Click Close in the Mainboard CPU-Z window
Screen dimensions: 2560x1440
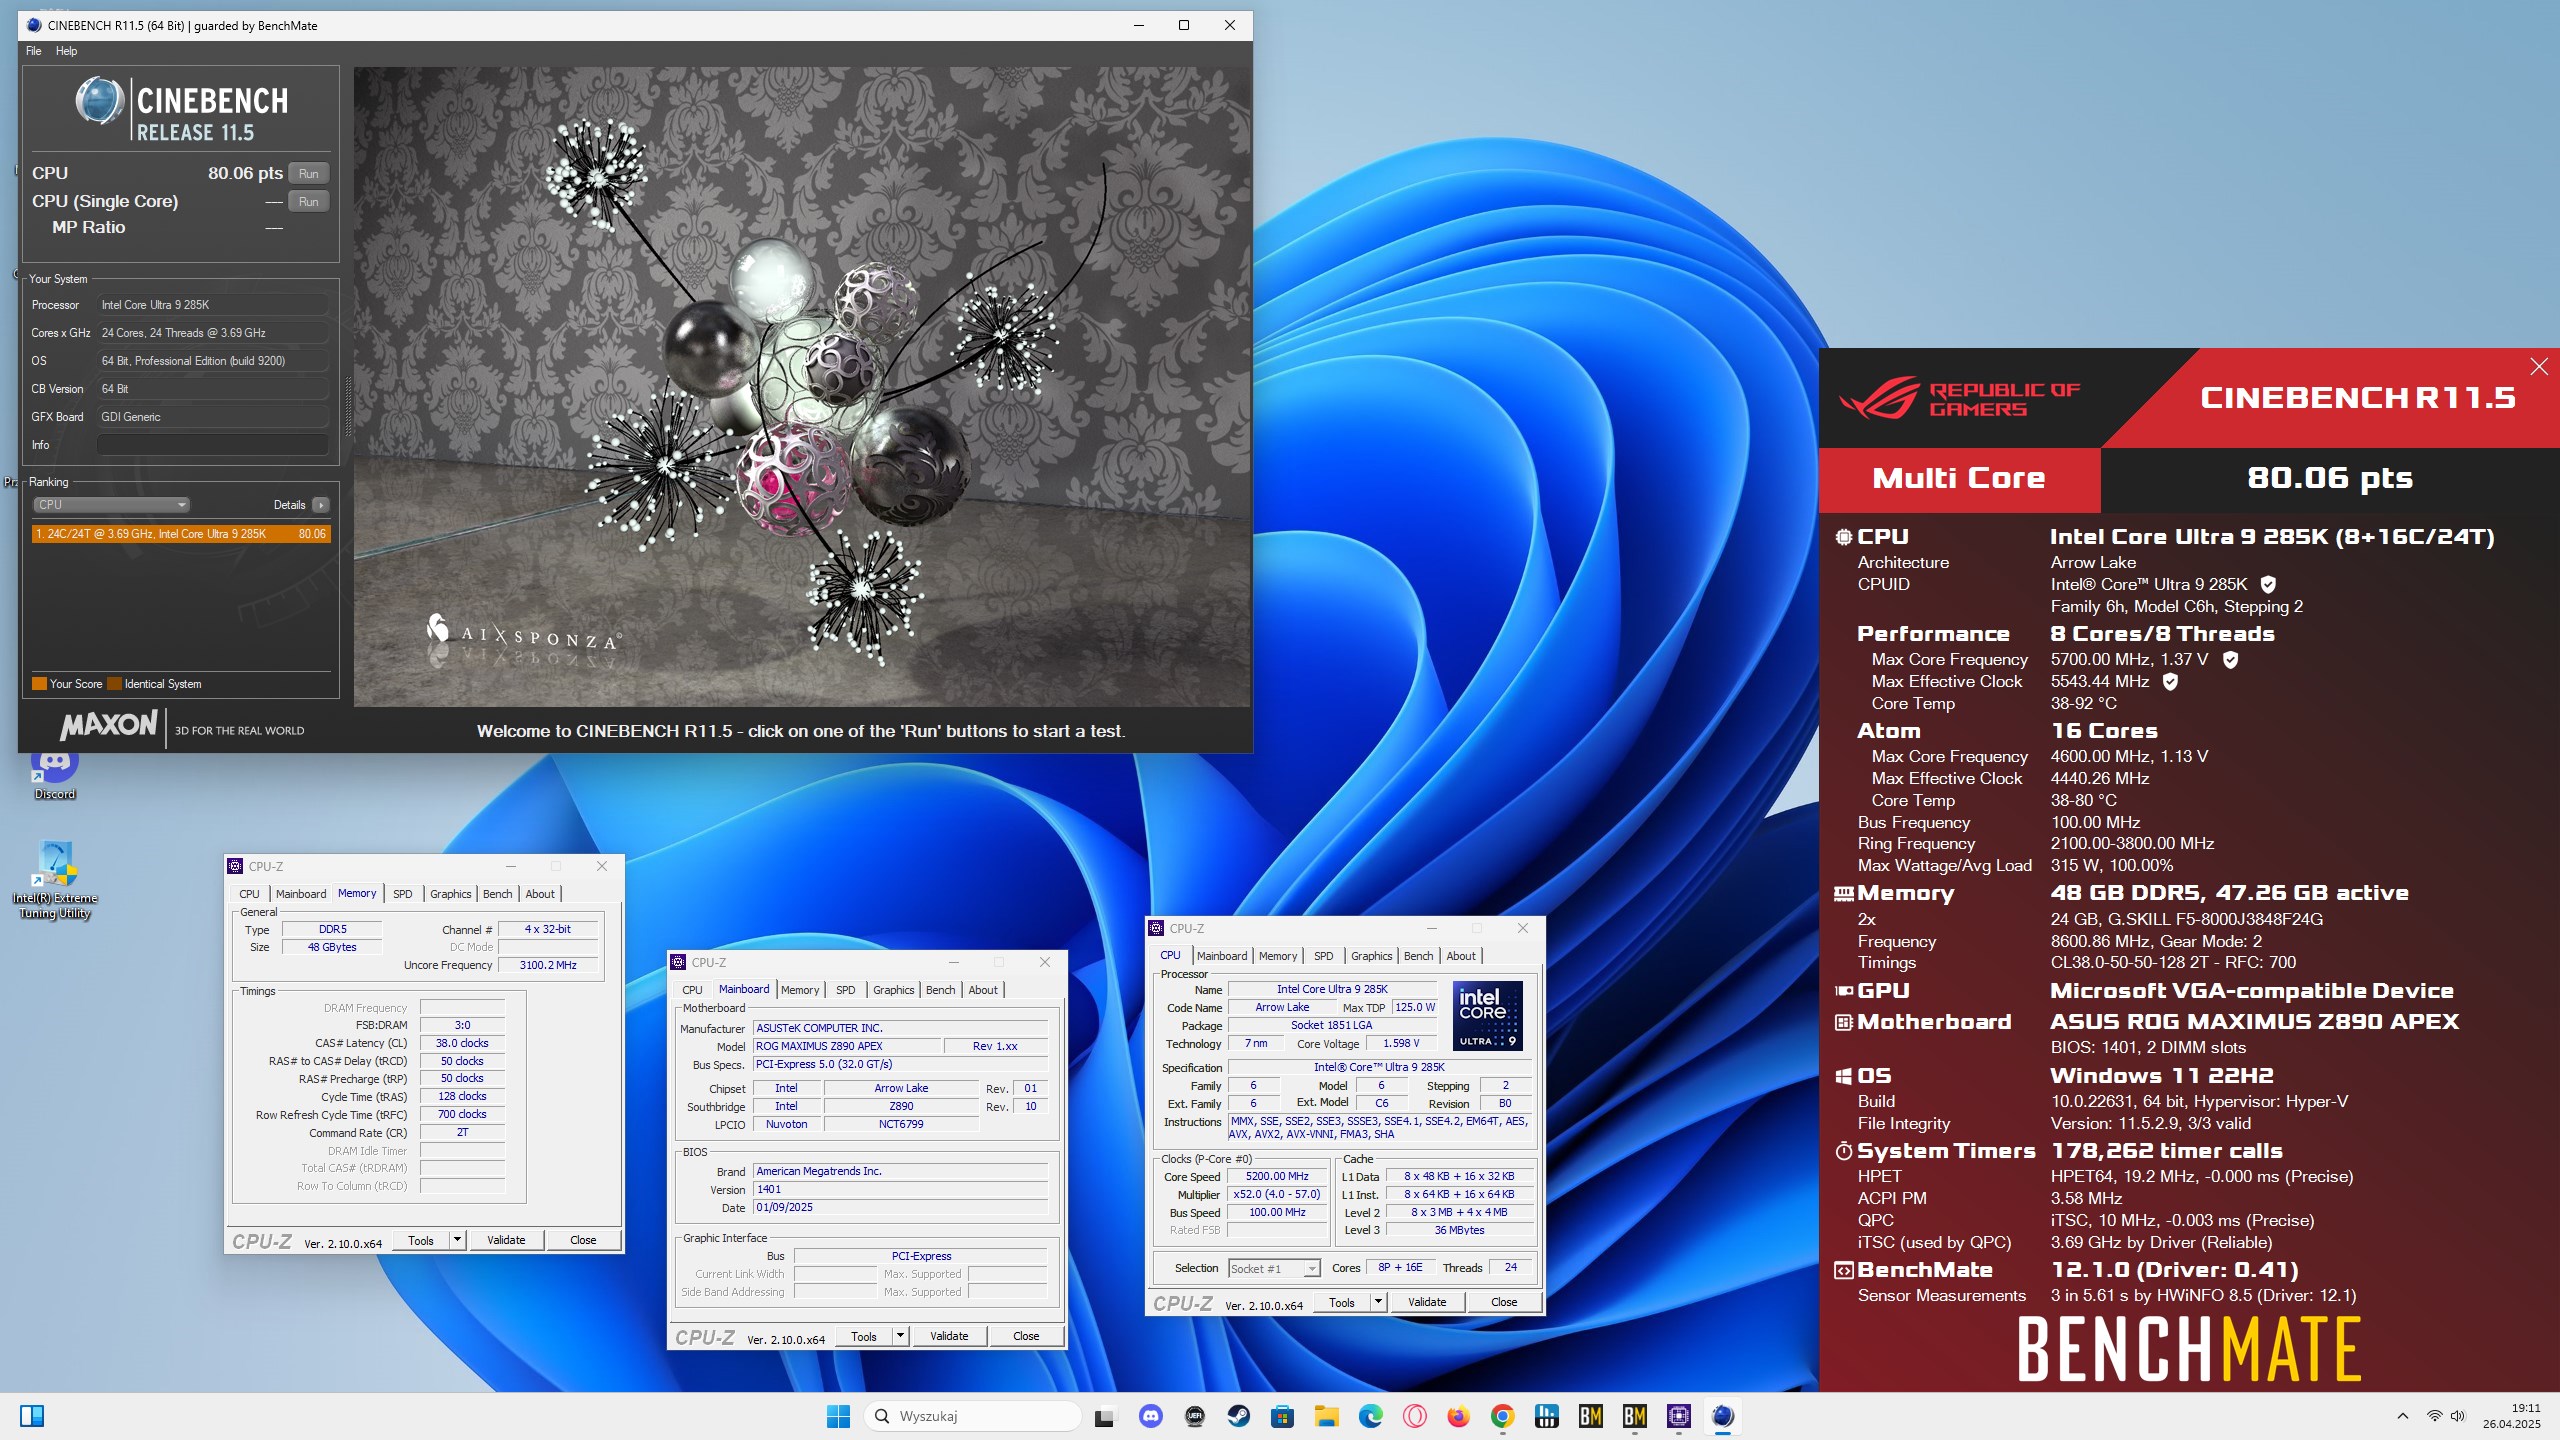click(x=1026, y=1336)
